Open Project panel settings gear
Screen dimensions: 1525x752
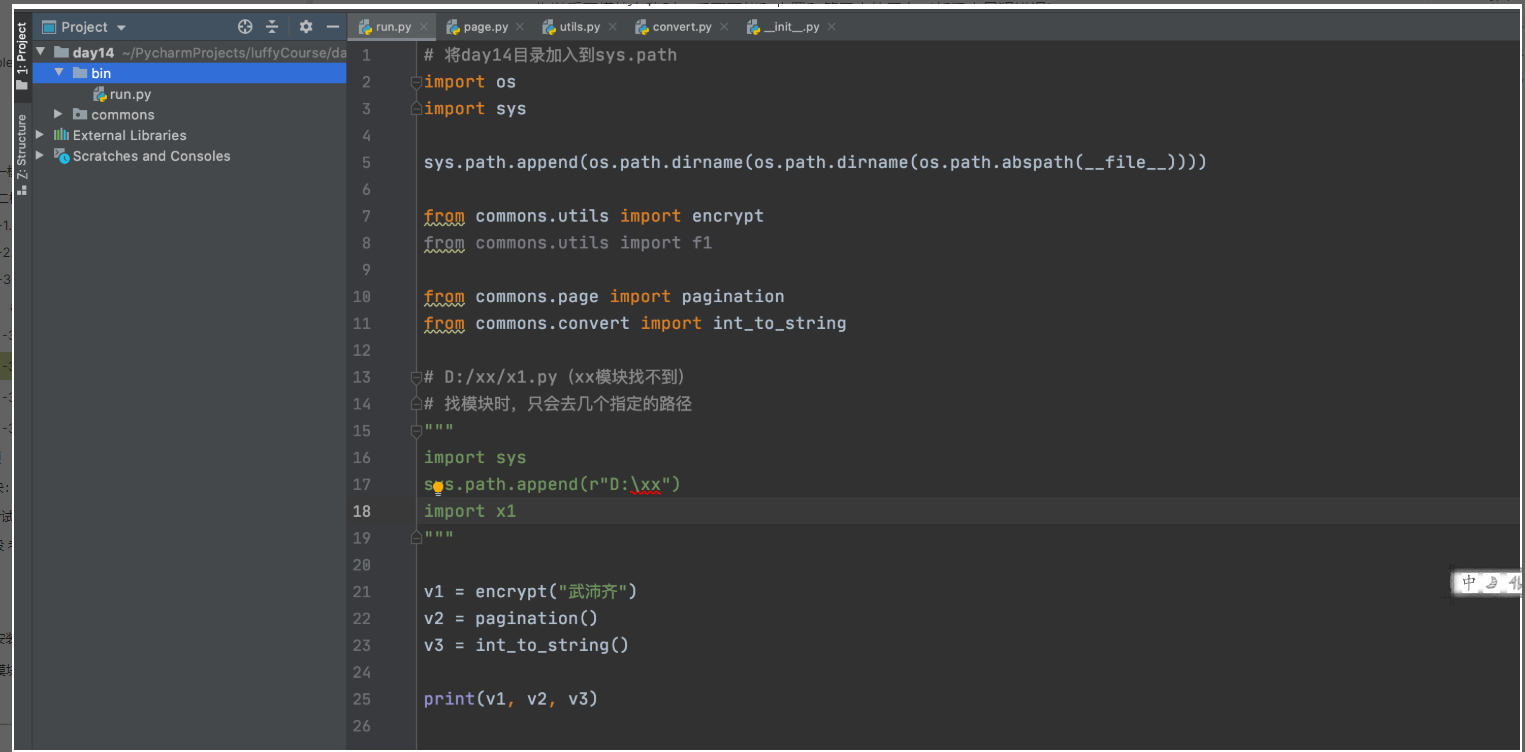tap(306, 27)
